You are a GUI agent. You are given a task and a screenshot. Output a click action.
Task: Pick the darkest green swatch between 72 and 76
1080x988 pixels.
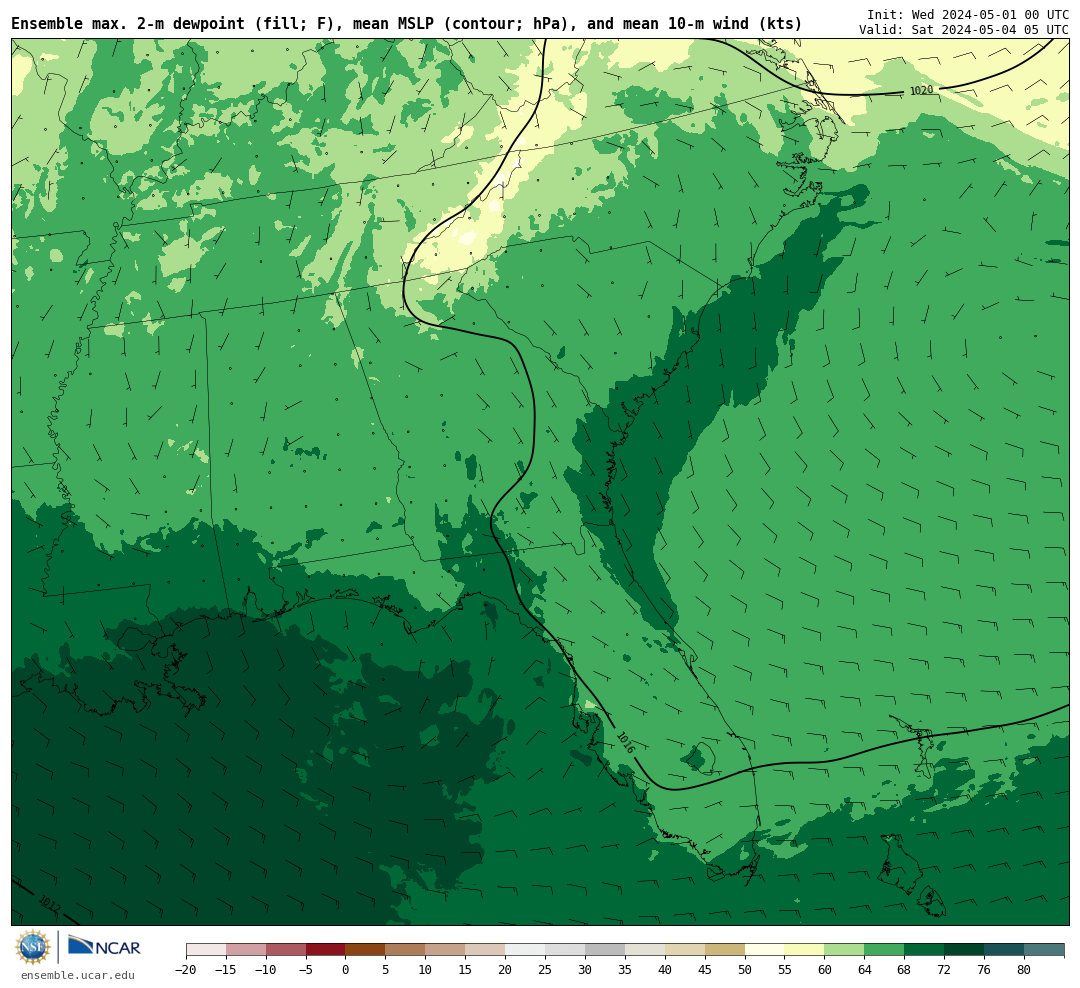965,950
